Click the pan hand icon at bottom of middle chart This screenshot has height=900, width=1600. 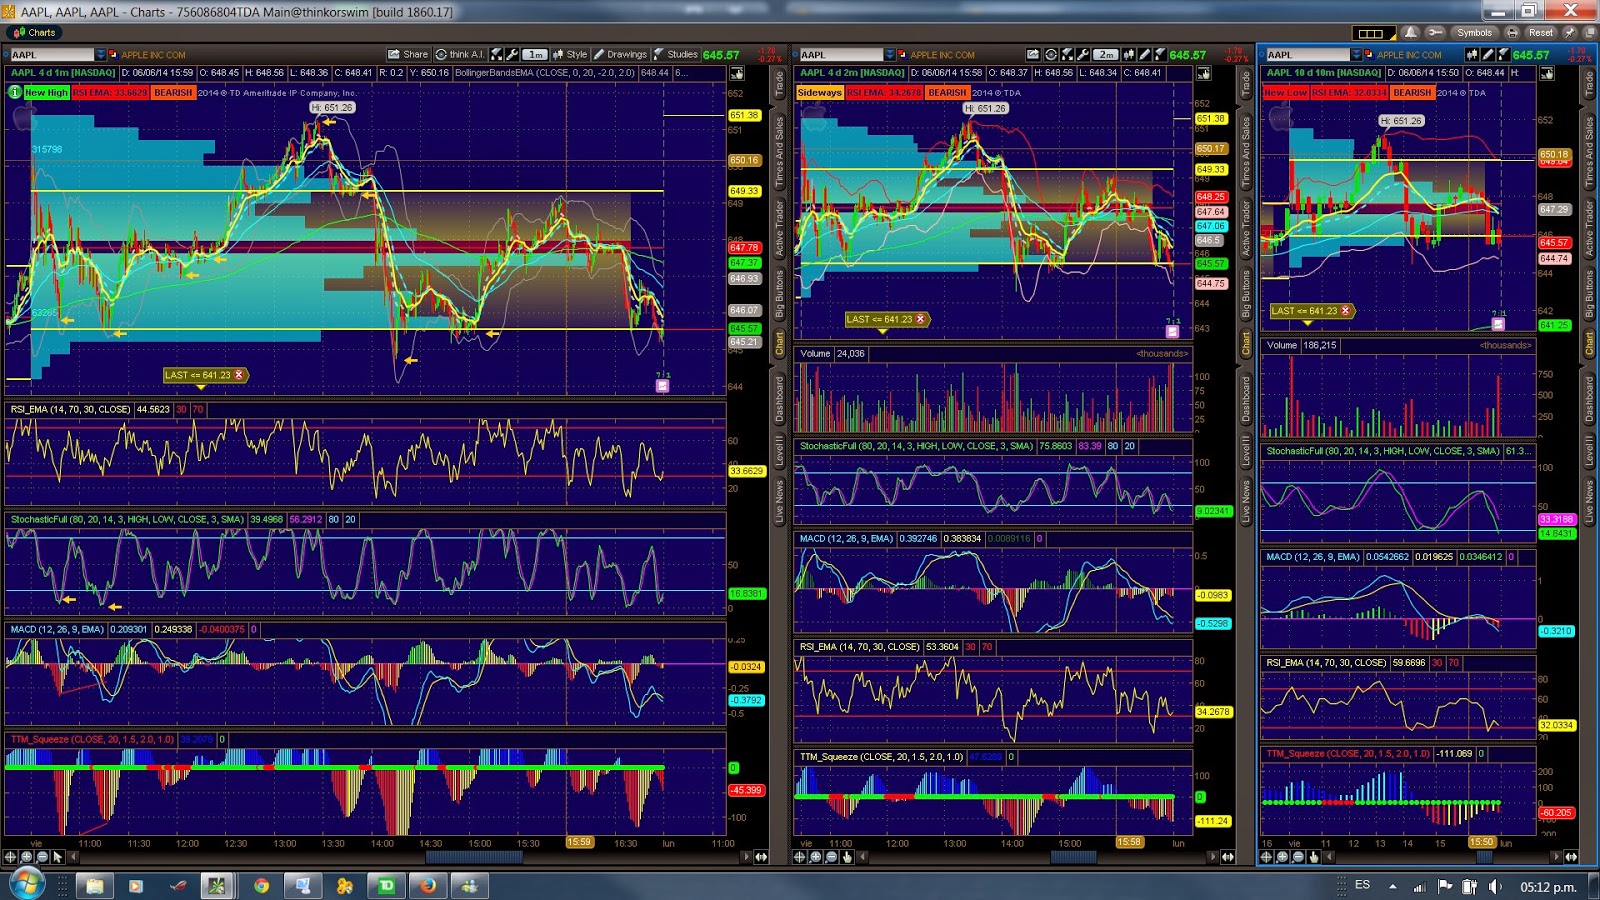tap(848, 857)
